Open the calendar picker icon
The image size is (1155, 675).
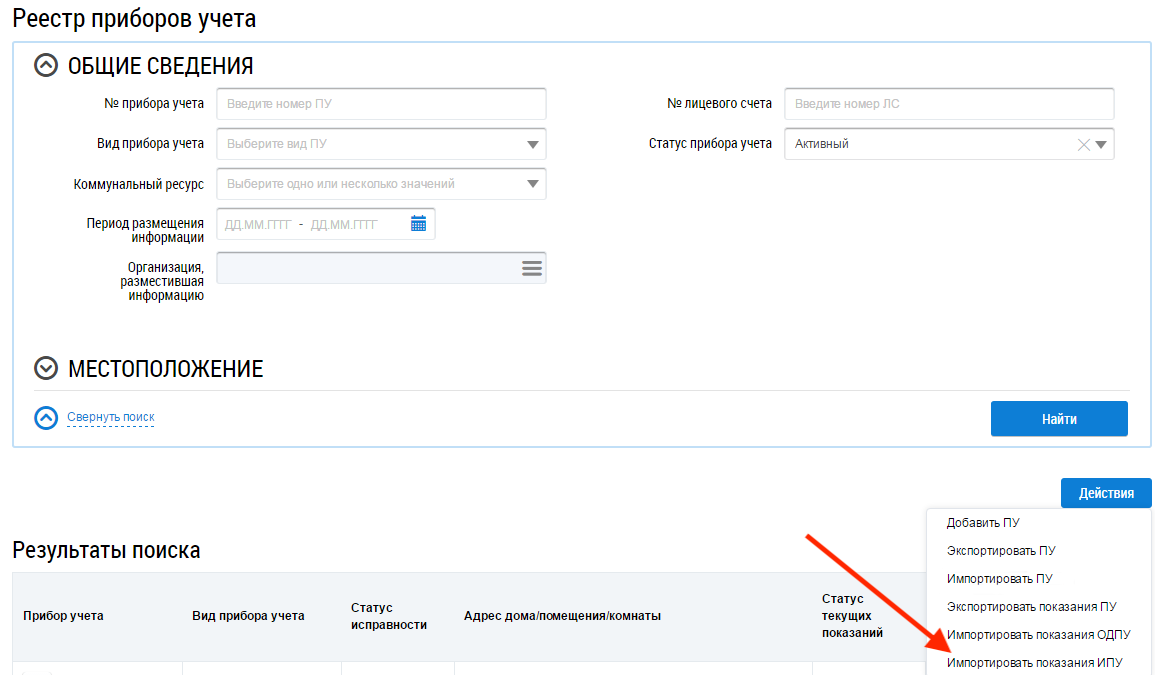coord(418,224)
